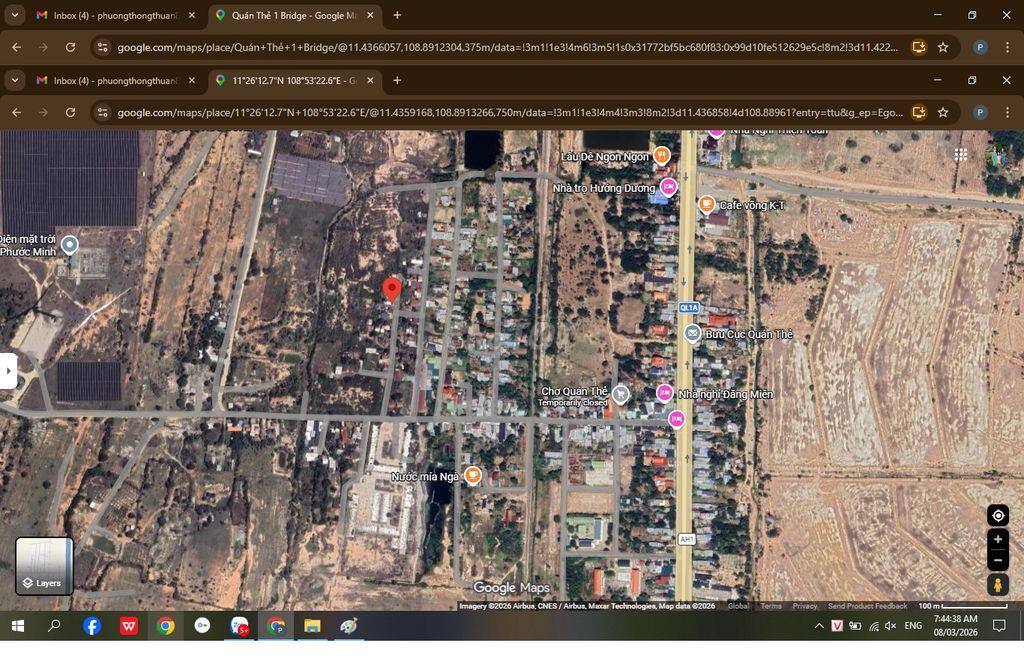Select the Quán Thẻ 1 Bridge tab in back window
The image size is (1024, 670).
pos(293,15)
